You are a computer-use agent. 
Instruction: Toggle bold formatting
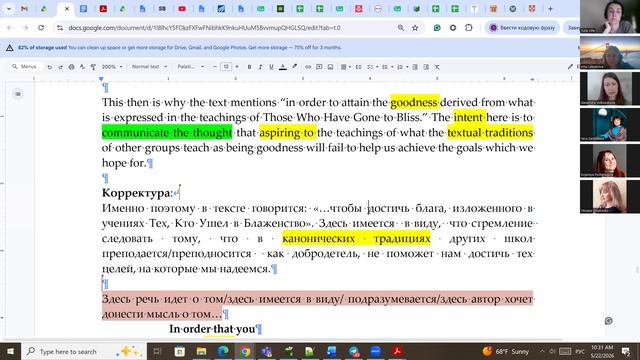pos(249,67)
